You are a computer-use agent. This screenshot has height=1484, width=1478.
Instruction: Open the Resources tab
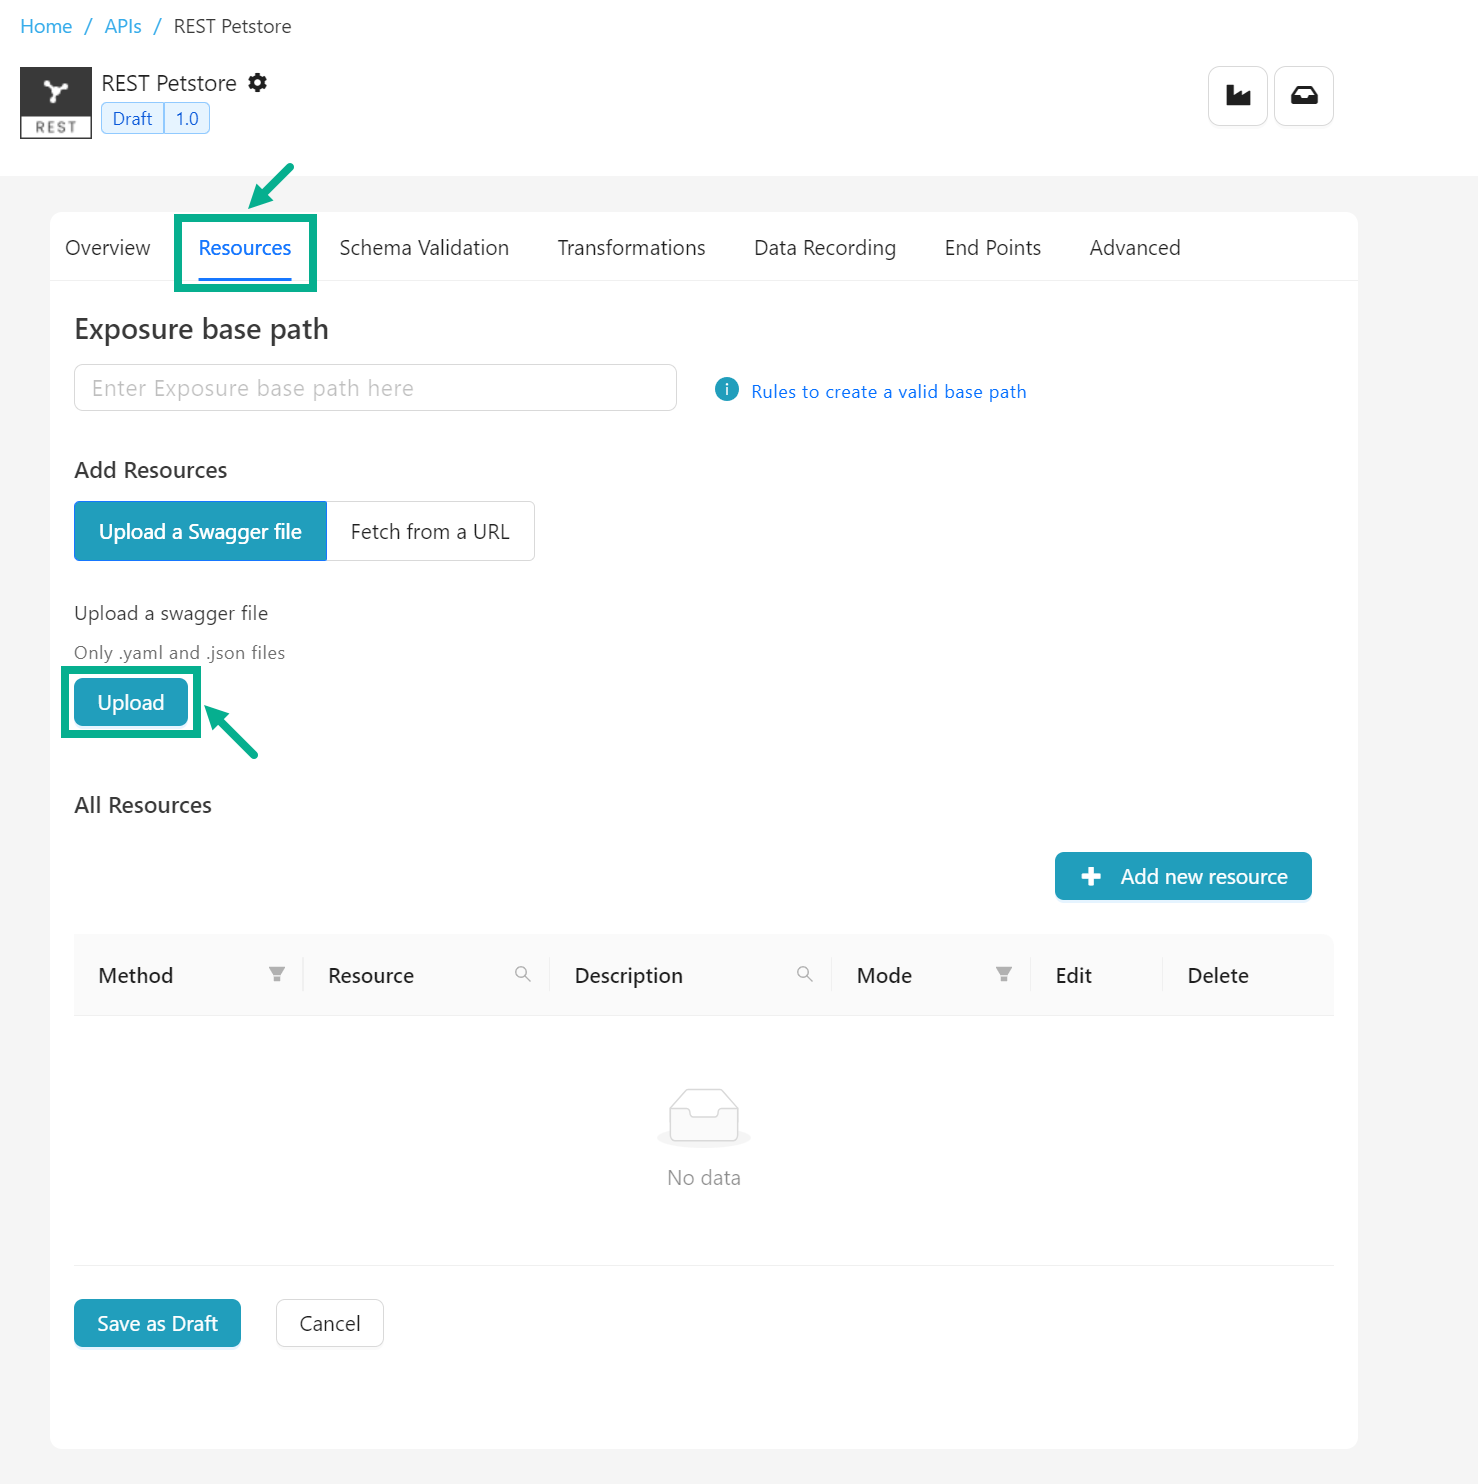[245, 248]
